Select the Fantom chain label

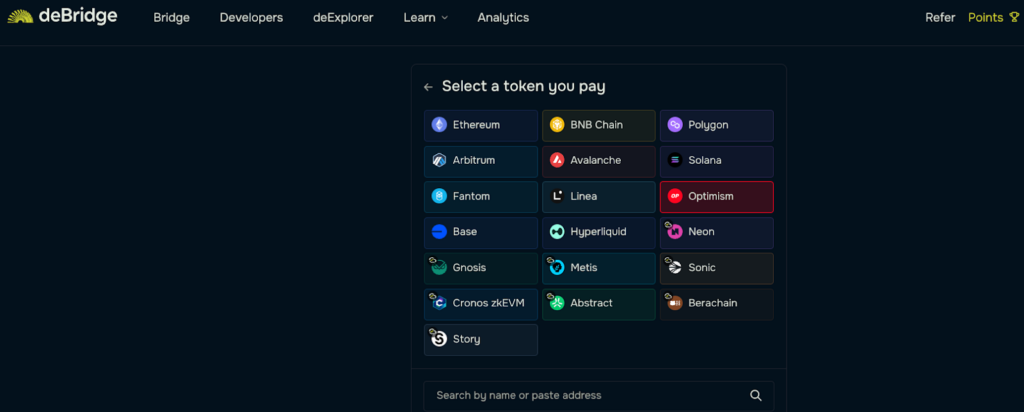[x=472, y=197]
